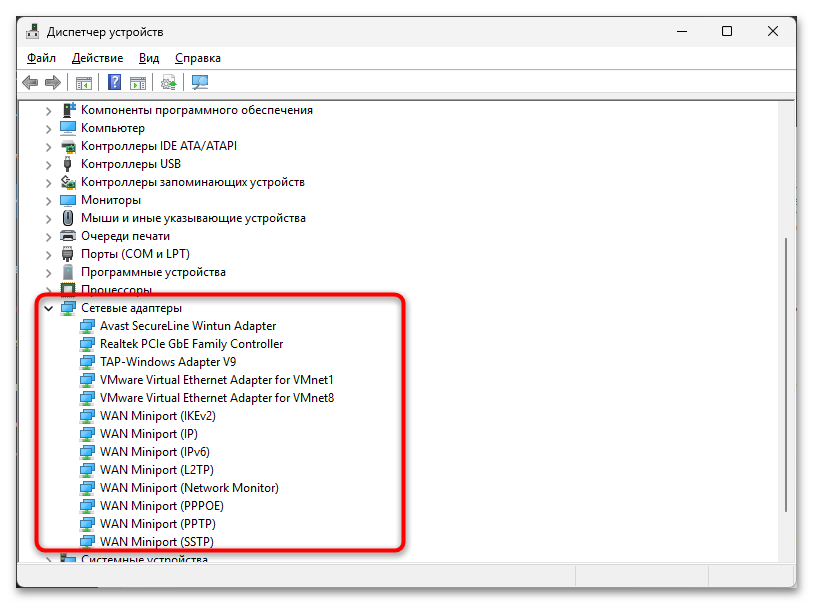Click the WAN Miniport (SSTP) adapter icon
The image size is (813, 604).
[87, 541]
